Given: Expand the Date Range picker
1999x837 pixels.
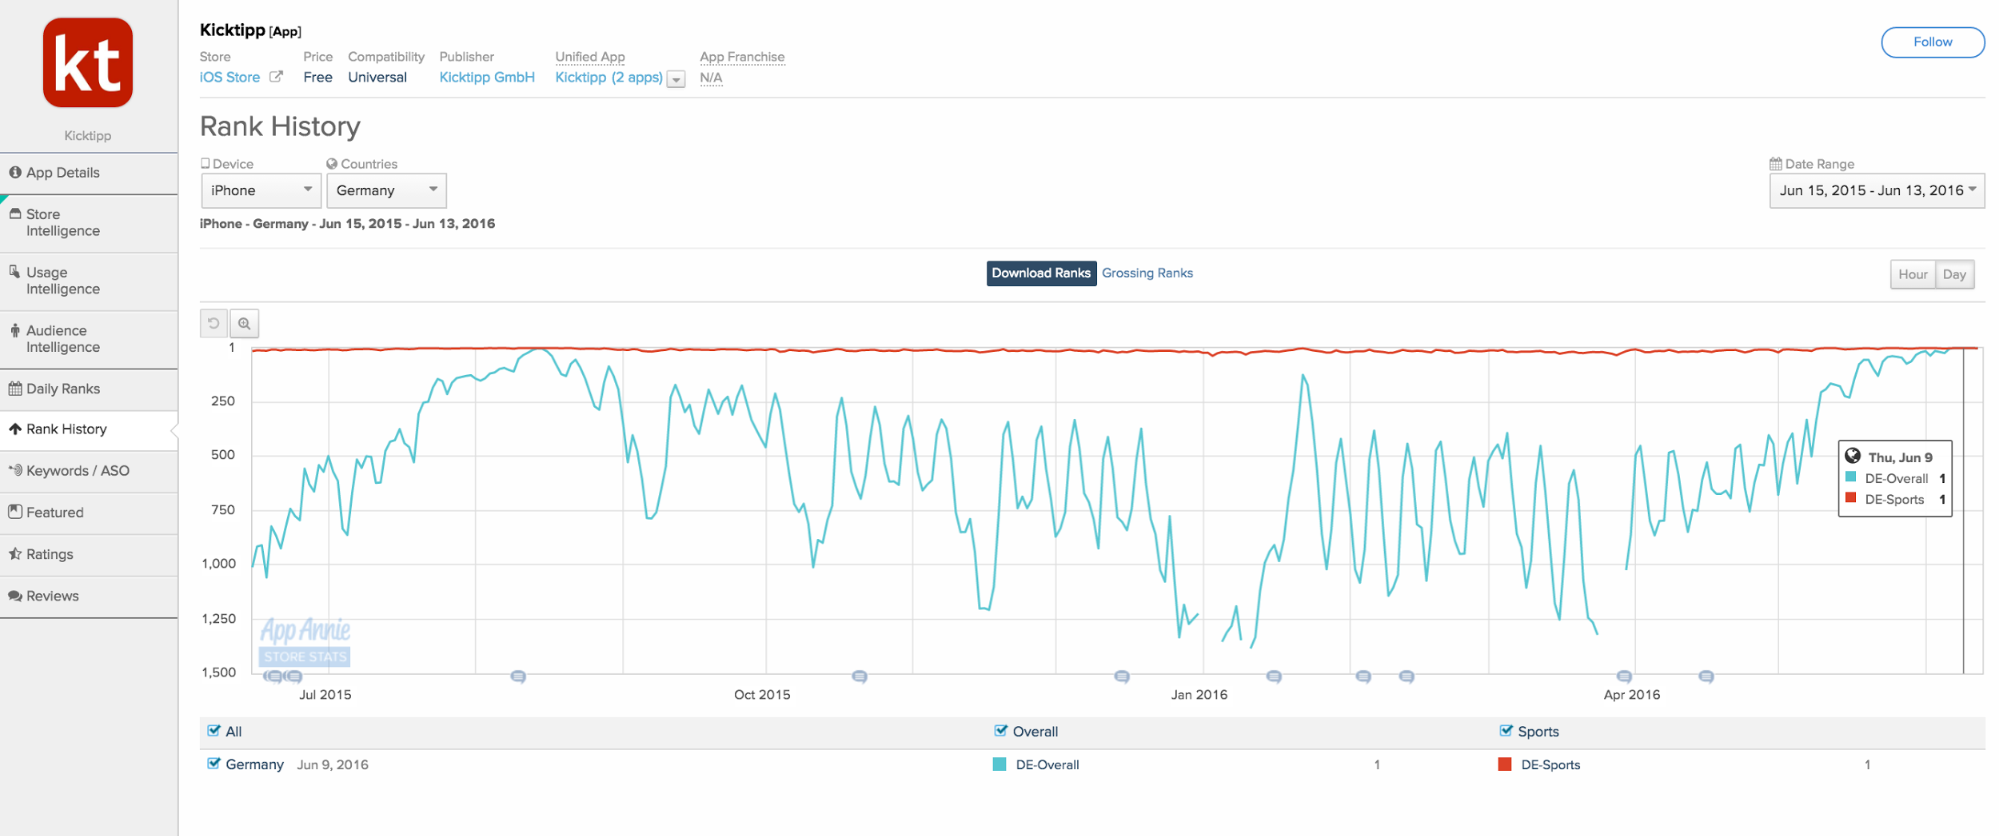Looking at the screenshot, I should point(1876,190).
